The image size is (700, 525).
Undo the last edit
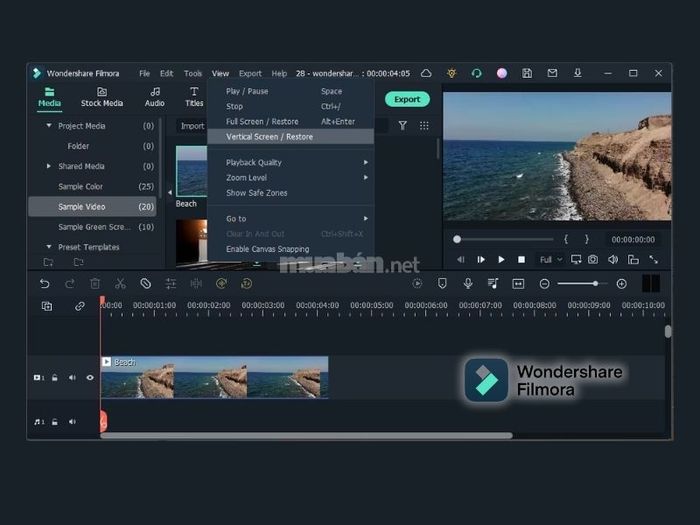[45, 283]
